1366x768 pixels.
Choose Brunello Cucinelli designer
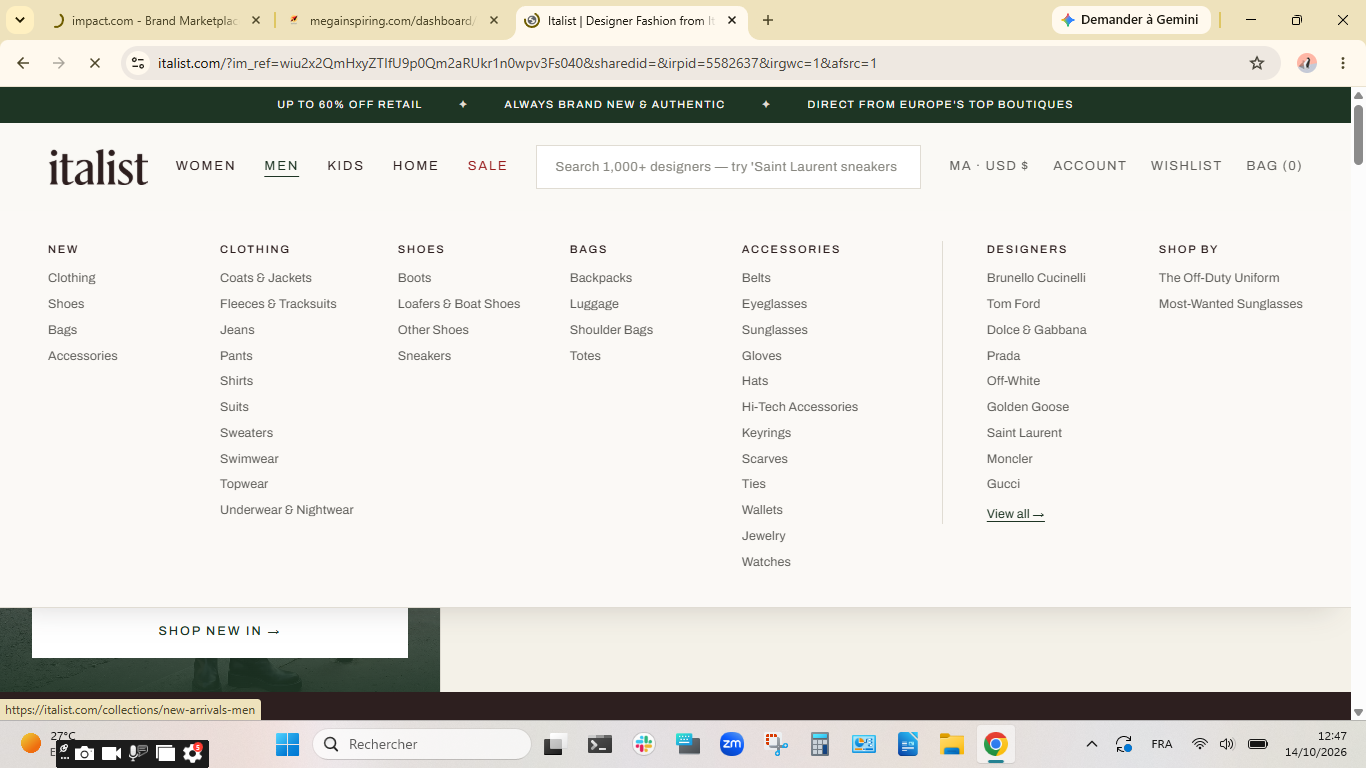(1036, 278)
